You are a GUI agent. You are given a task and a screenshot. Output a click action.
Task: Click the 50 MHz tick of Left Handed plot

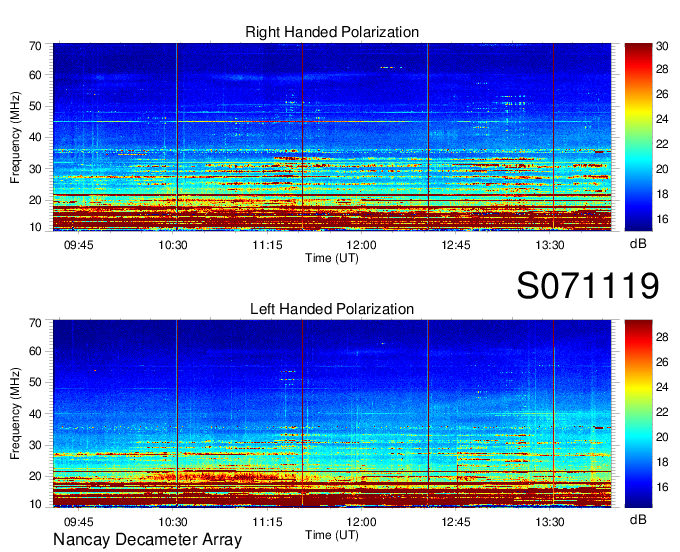[35, 382]
